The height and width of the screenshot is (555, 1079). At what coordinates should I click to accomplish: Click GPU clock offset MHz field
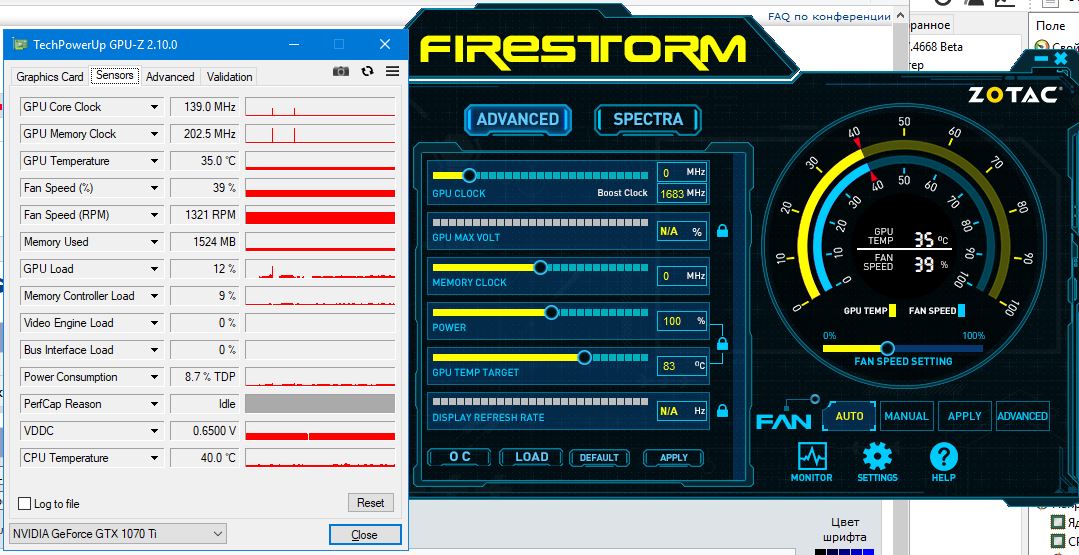(x=682, y=173)
